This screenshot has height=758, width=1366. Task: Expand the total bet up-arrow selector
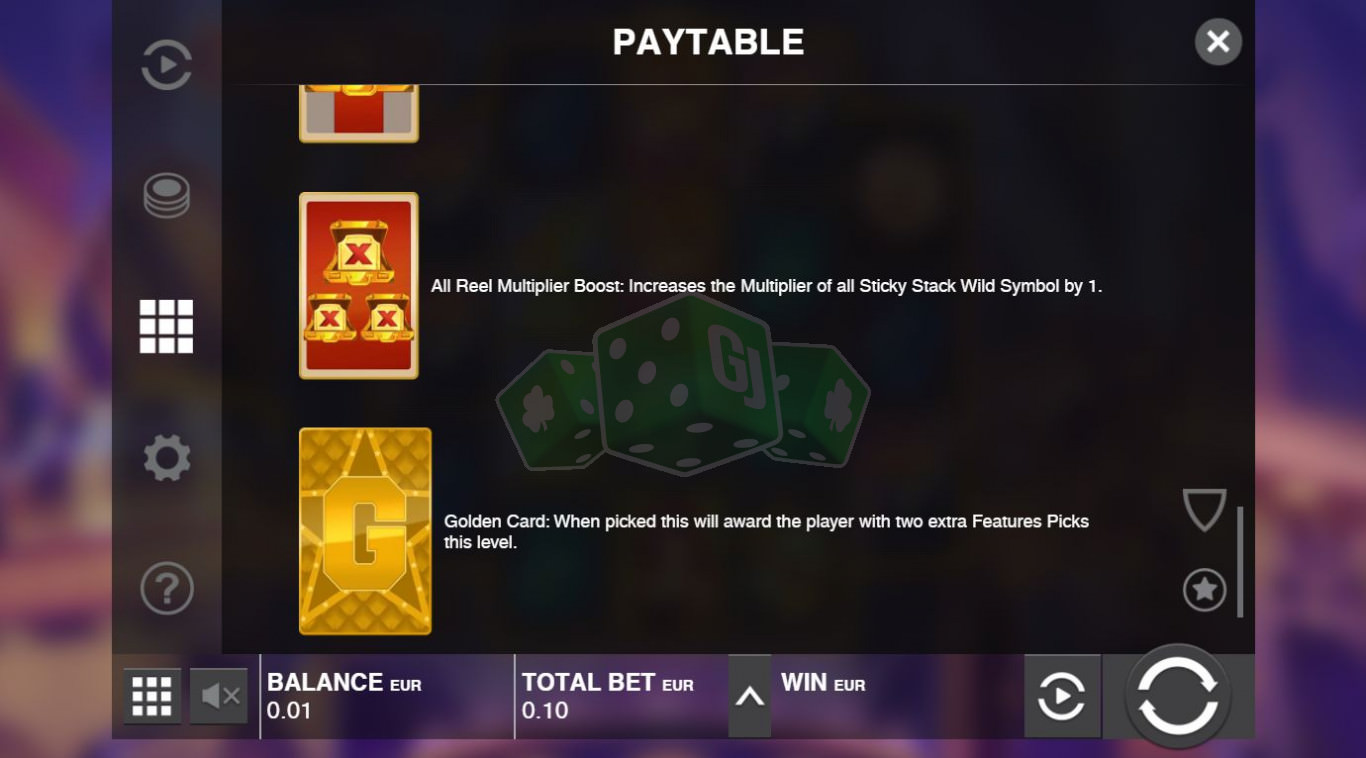click(x=750, y=697)
